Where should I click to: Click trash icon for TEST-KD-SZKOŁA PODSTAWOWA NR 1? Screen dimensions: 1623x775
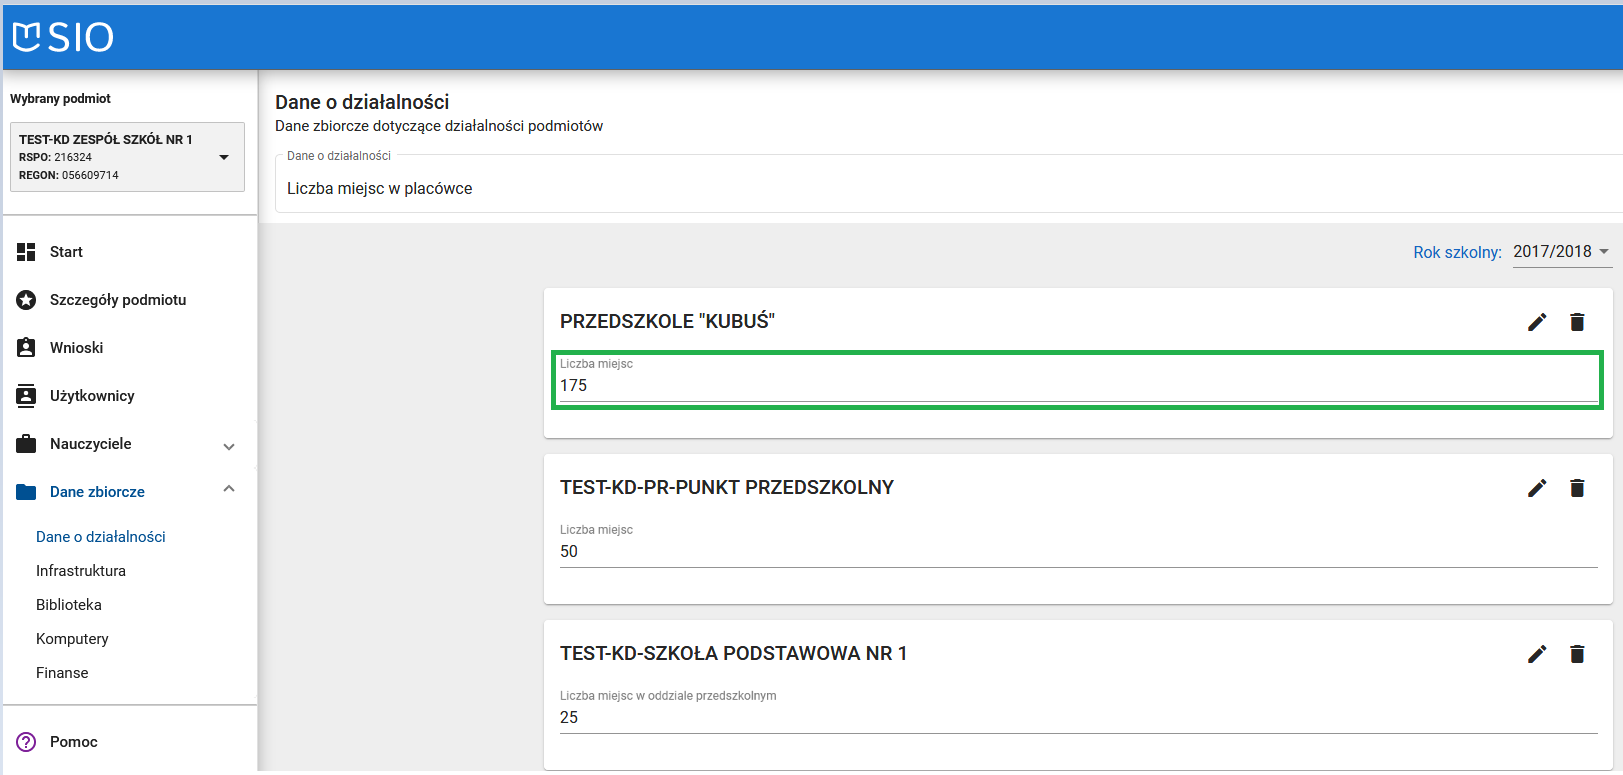(x=1577, y=654)
